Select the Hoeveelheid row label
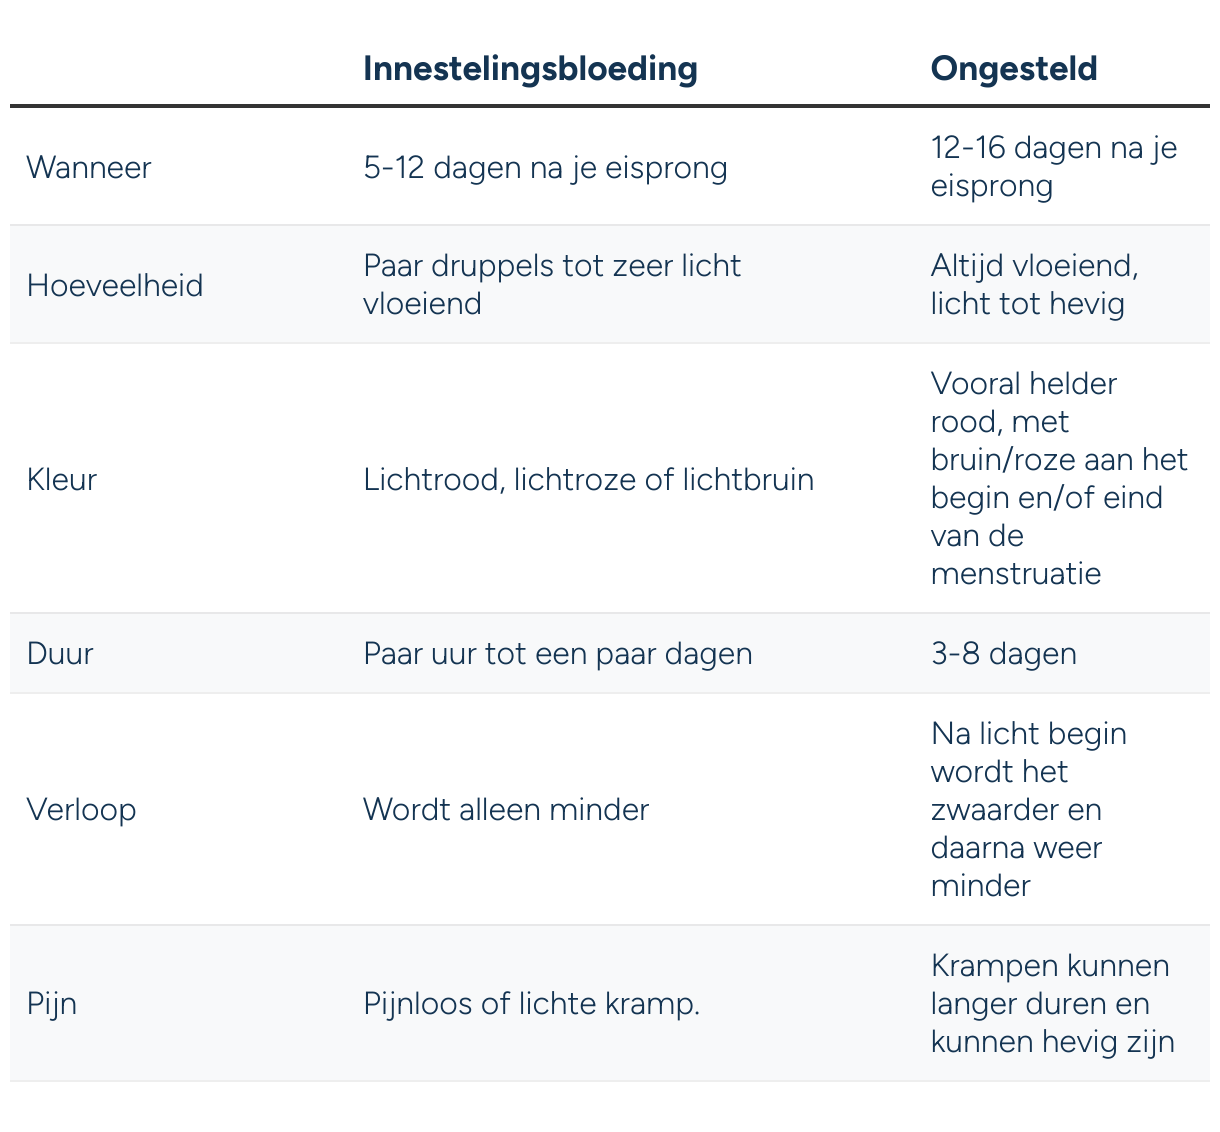The height and width of the screenshot is (1132, 1220). pos(115,285)
